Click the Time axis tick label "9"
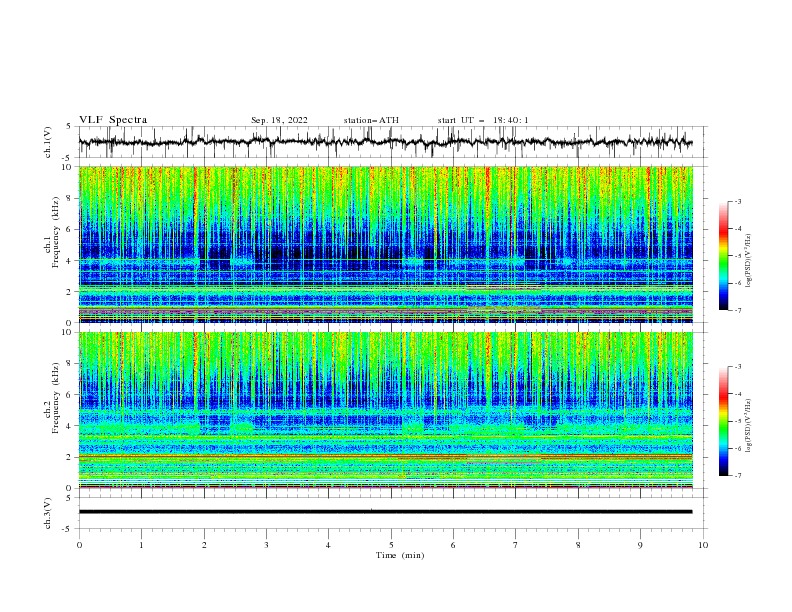This screenshot has height=612, width=792. [640, 545]
